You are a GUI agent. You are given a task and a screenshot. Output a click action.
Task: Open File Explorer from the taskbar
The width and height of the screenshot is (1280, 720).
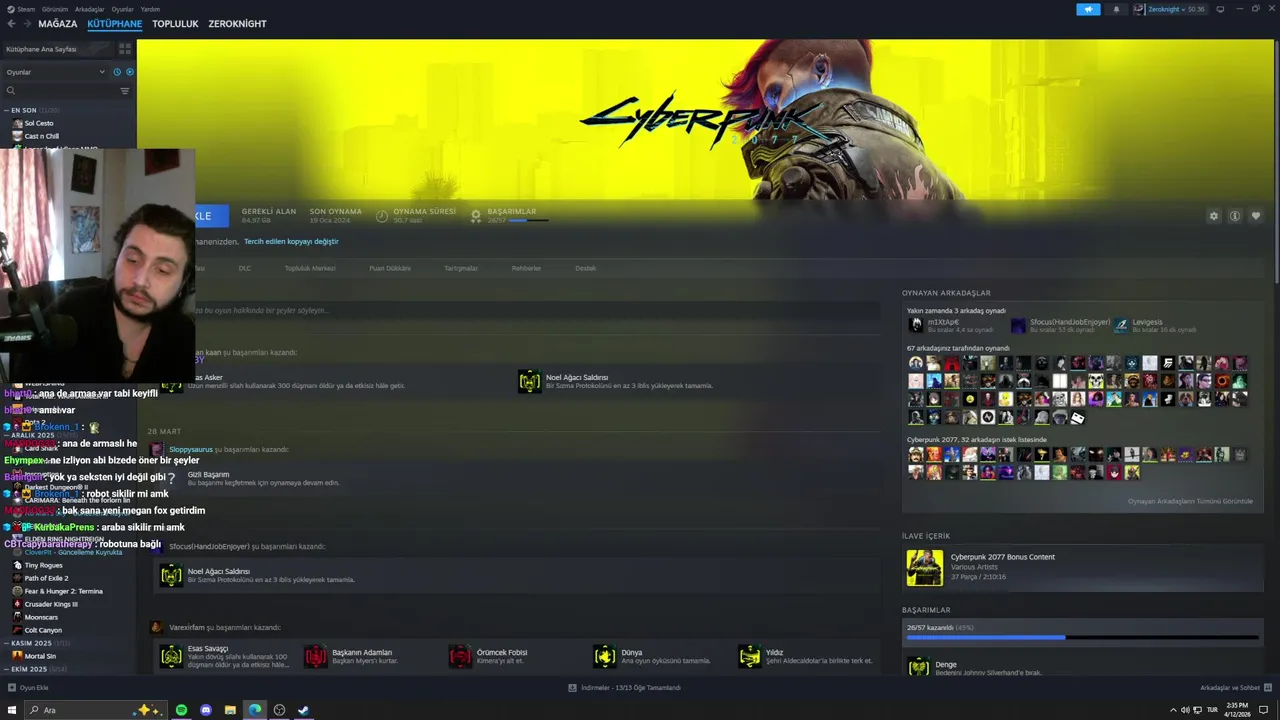click(230, 710)
